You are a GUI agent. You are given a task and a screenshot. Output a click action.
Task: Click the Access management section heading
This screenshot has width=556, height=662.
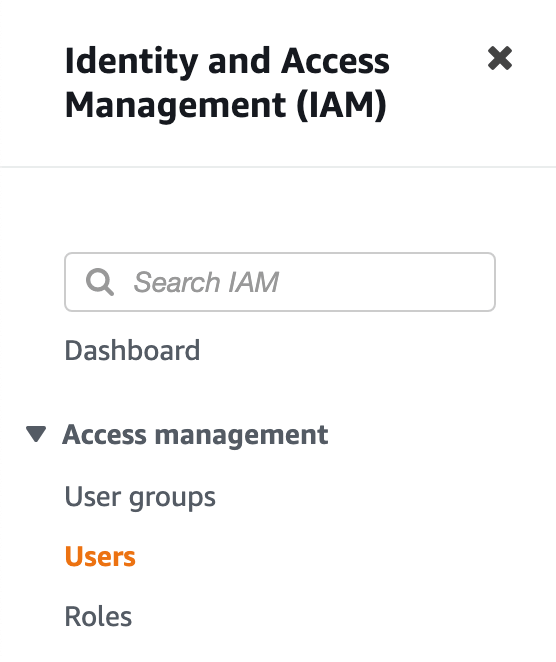[195, 435]
